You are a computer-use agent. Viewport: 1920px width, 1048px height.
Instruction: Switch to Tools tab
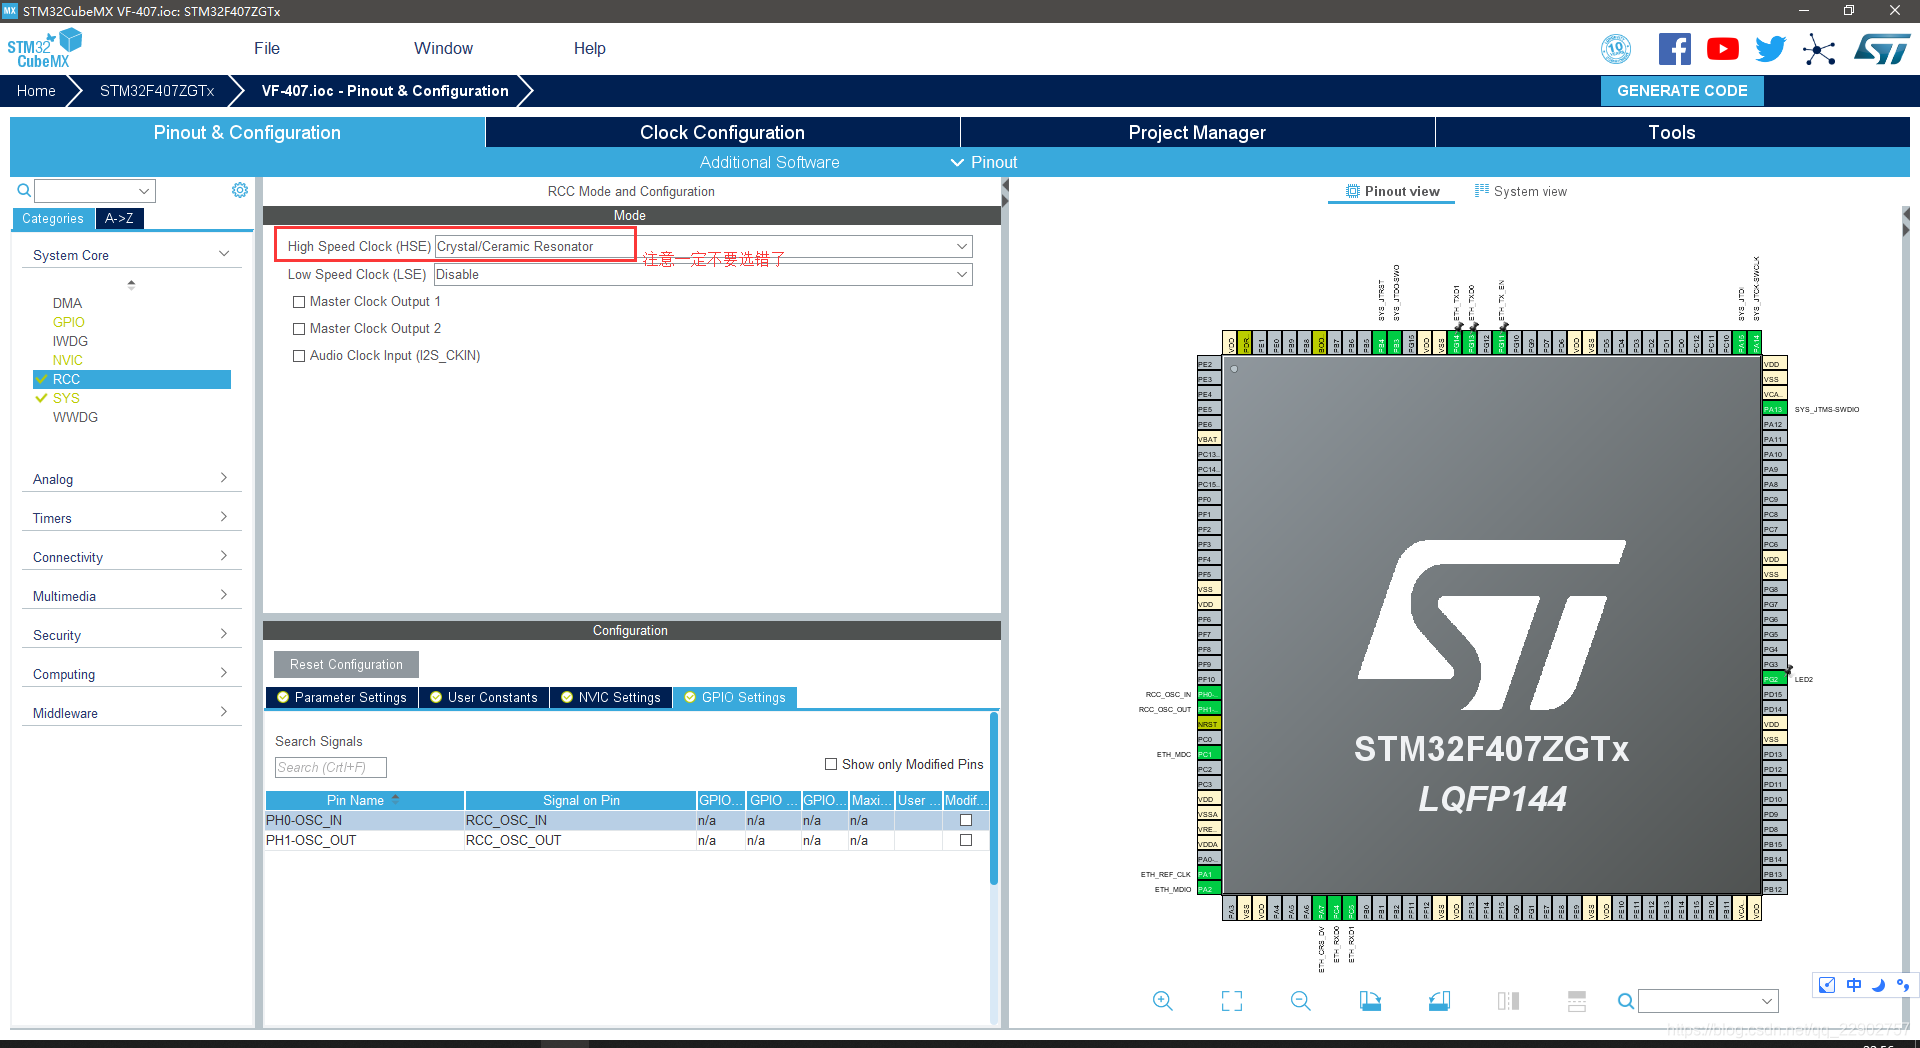[x=1672, y=132]
